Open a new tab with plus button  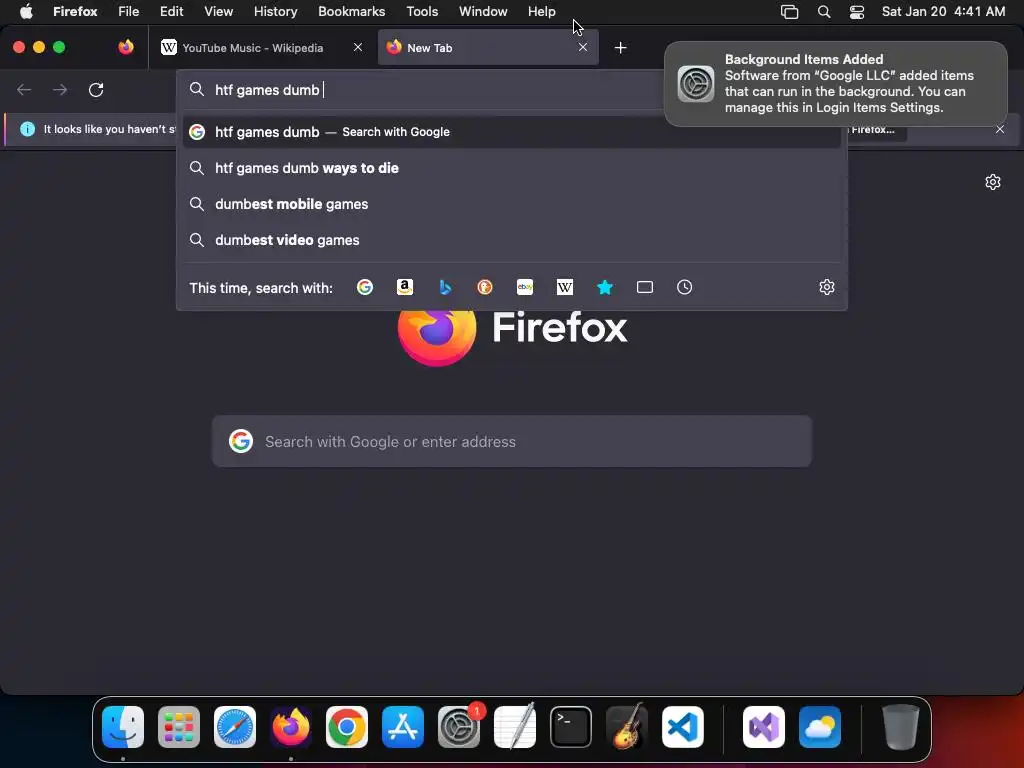coord(620,48)
